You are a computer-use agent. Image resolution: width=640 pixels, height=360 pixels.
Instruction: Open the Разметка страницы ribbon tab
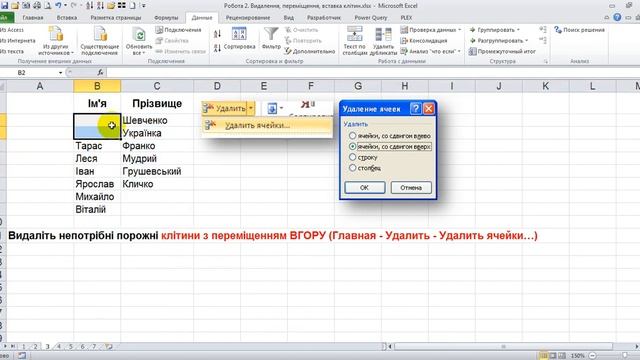(x=116, y=18)
